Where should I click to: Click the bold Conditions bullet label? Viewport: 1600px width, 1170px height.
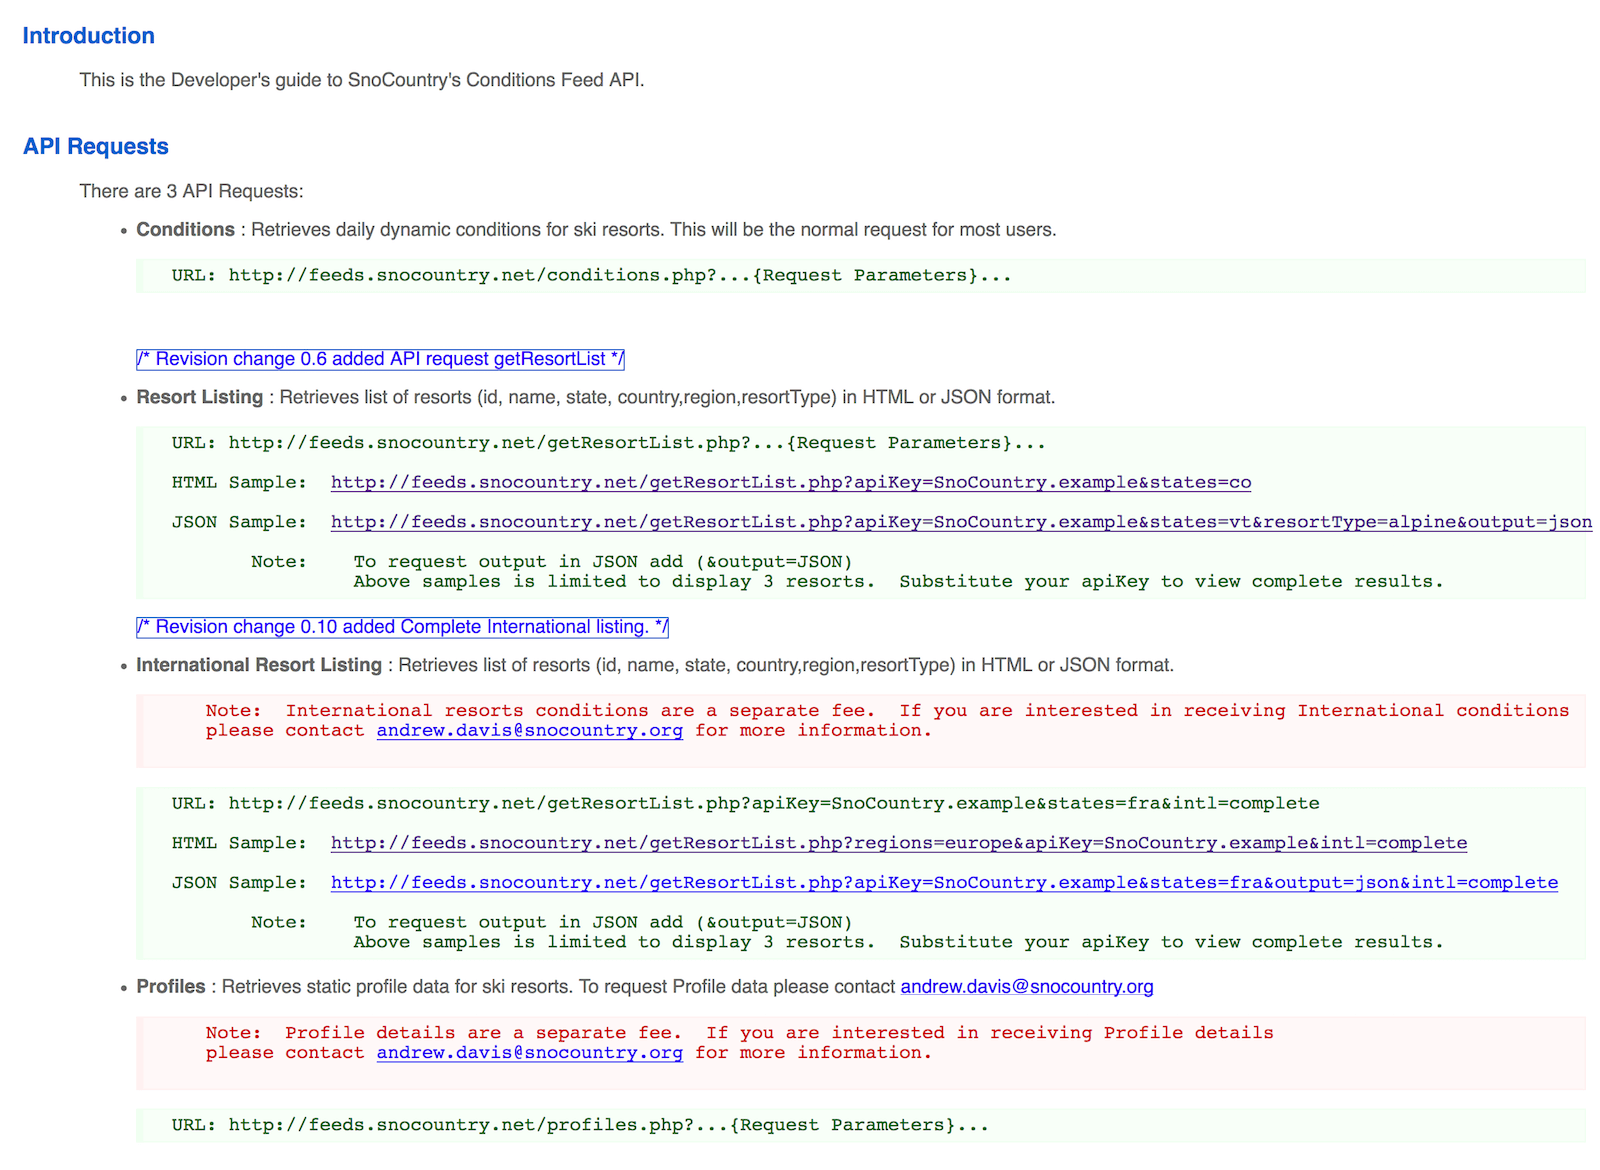coord(185,230)
